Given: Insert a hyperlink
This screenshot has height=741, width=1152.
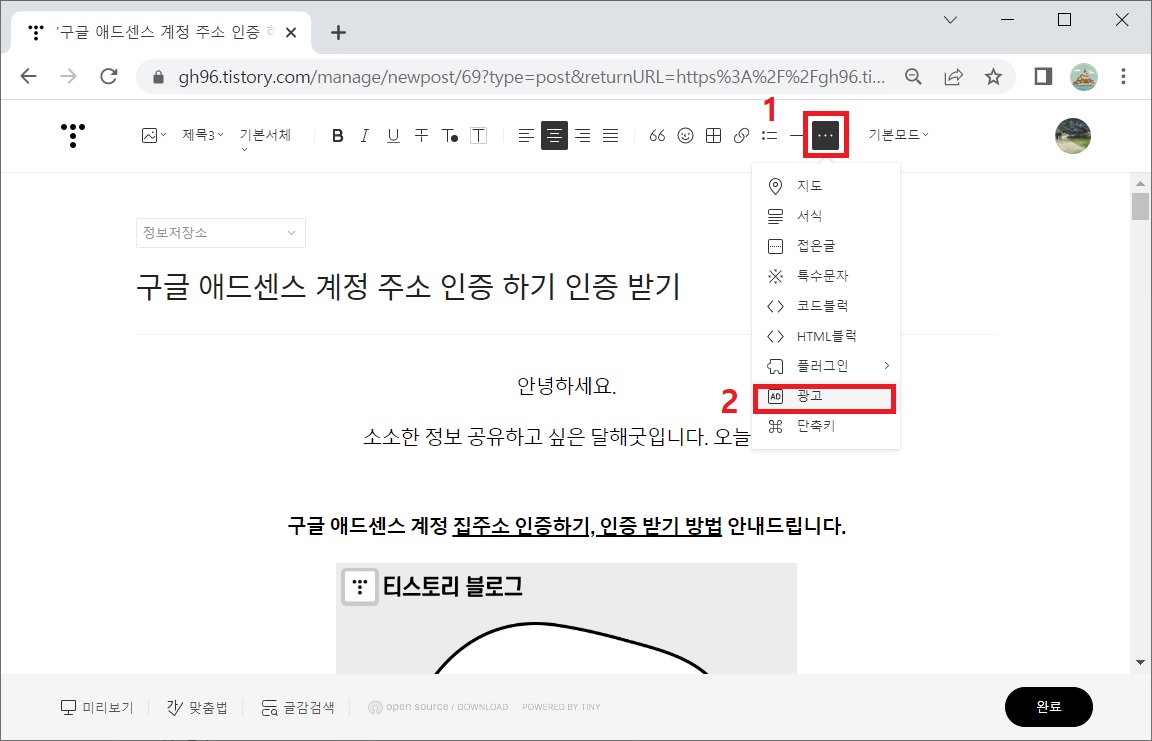Looking at the screenshot, I should click(x=741, y=135).
